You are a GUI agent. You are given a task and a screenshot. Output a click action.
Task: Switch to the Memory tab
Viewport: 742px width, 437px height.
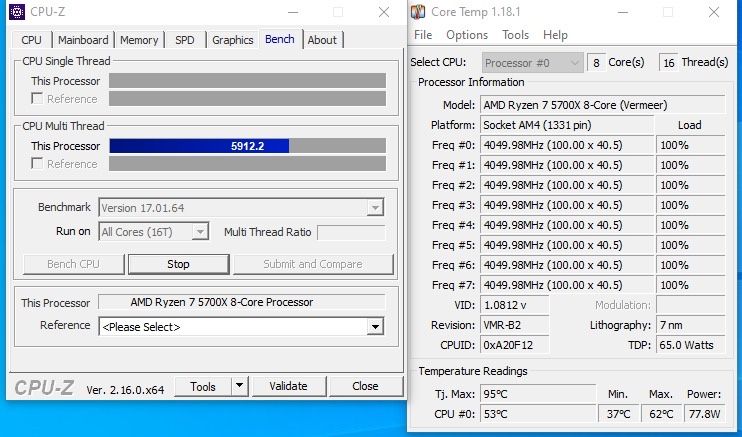139,40
